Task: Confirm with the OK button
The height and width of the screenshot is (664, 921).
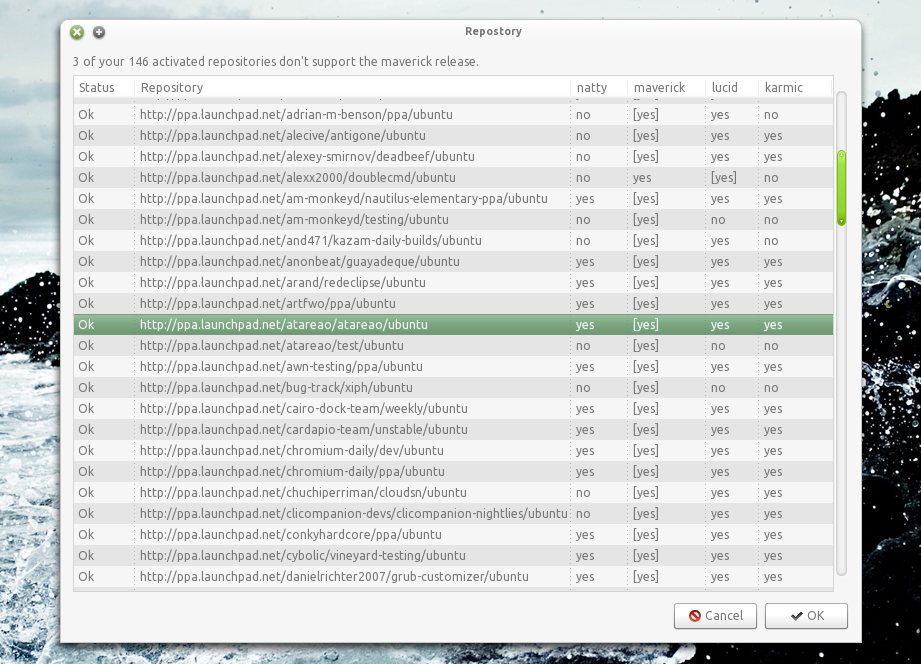Action: pyautogui.click(x=806, y=616)
